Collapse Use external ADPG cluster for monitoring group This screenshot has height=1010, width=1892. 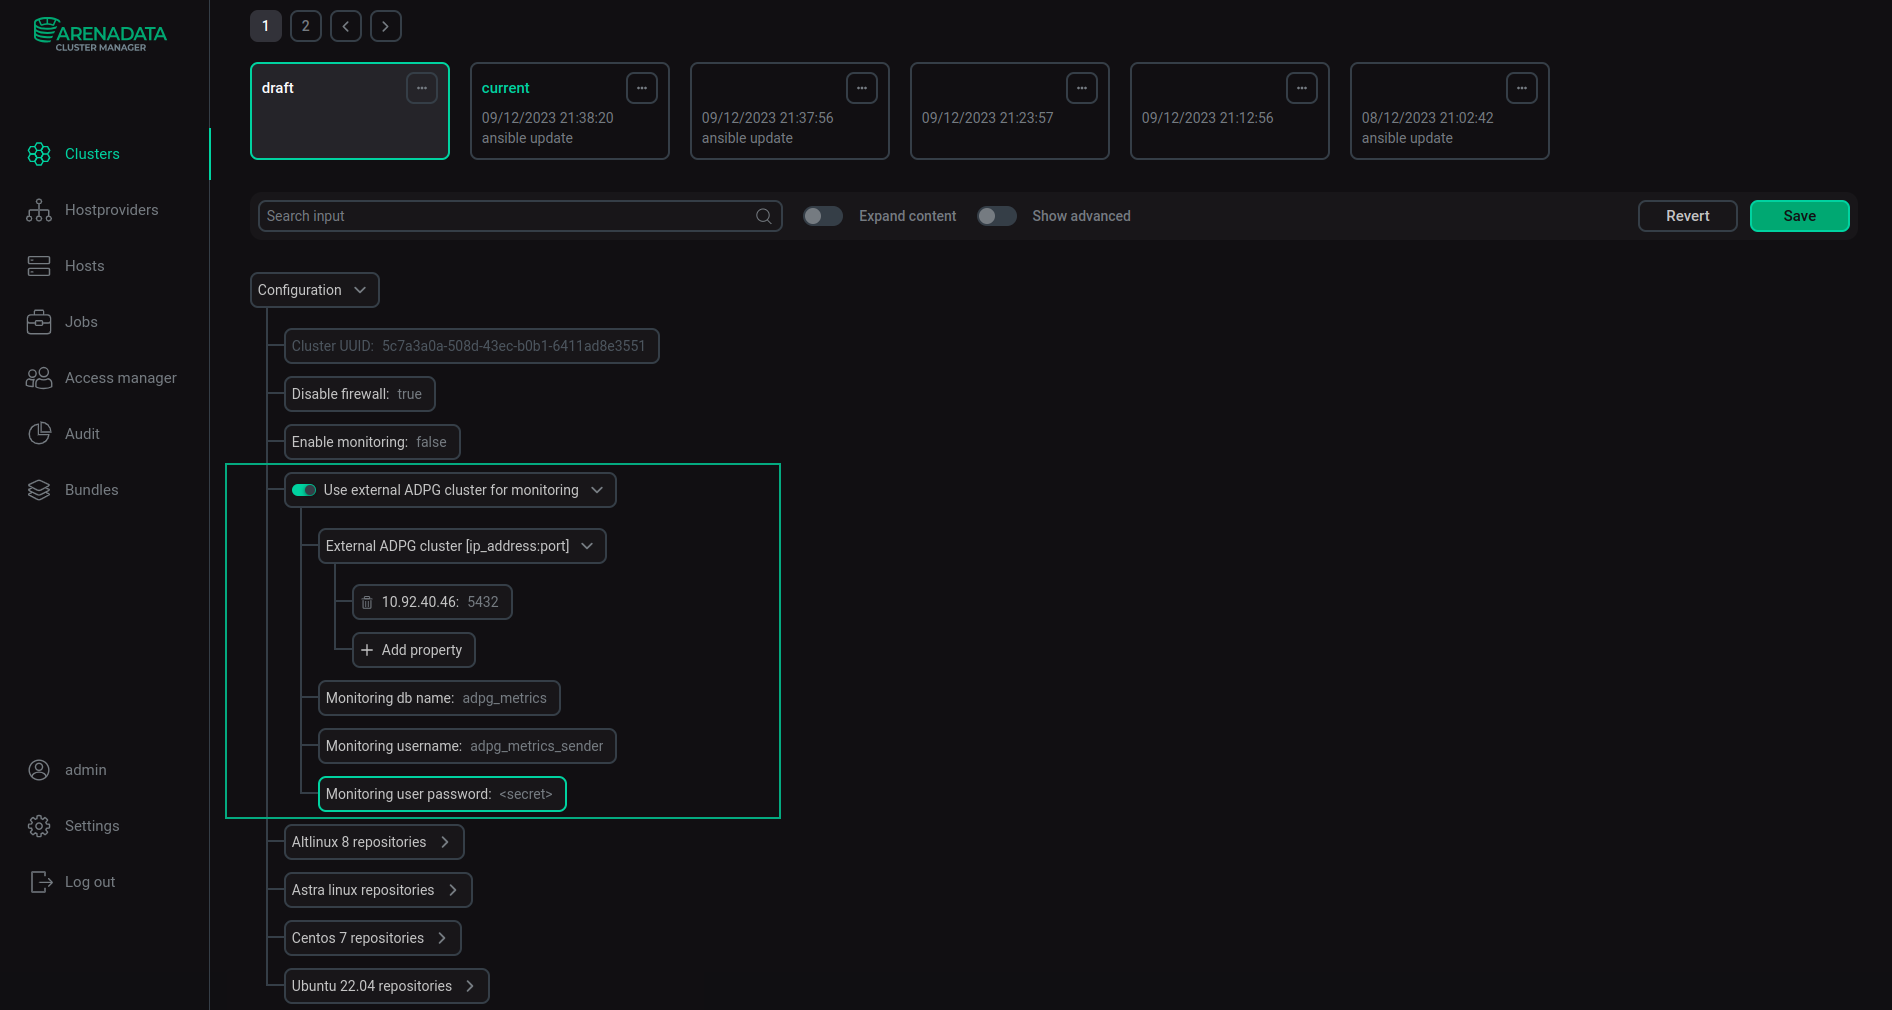pos(597,490)
